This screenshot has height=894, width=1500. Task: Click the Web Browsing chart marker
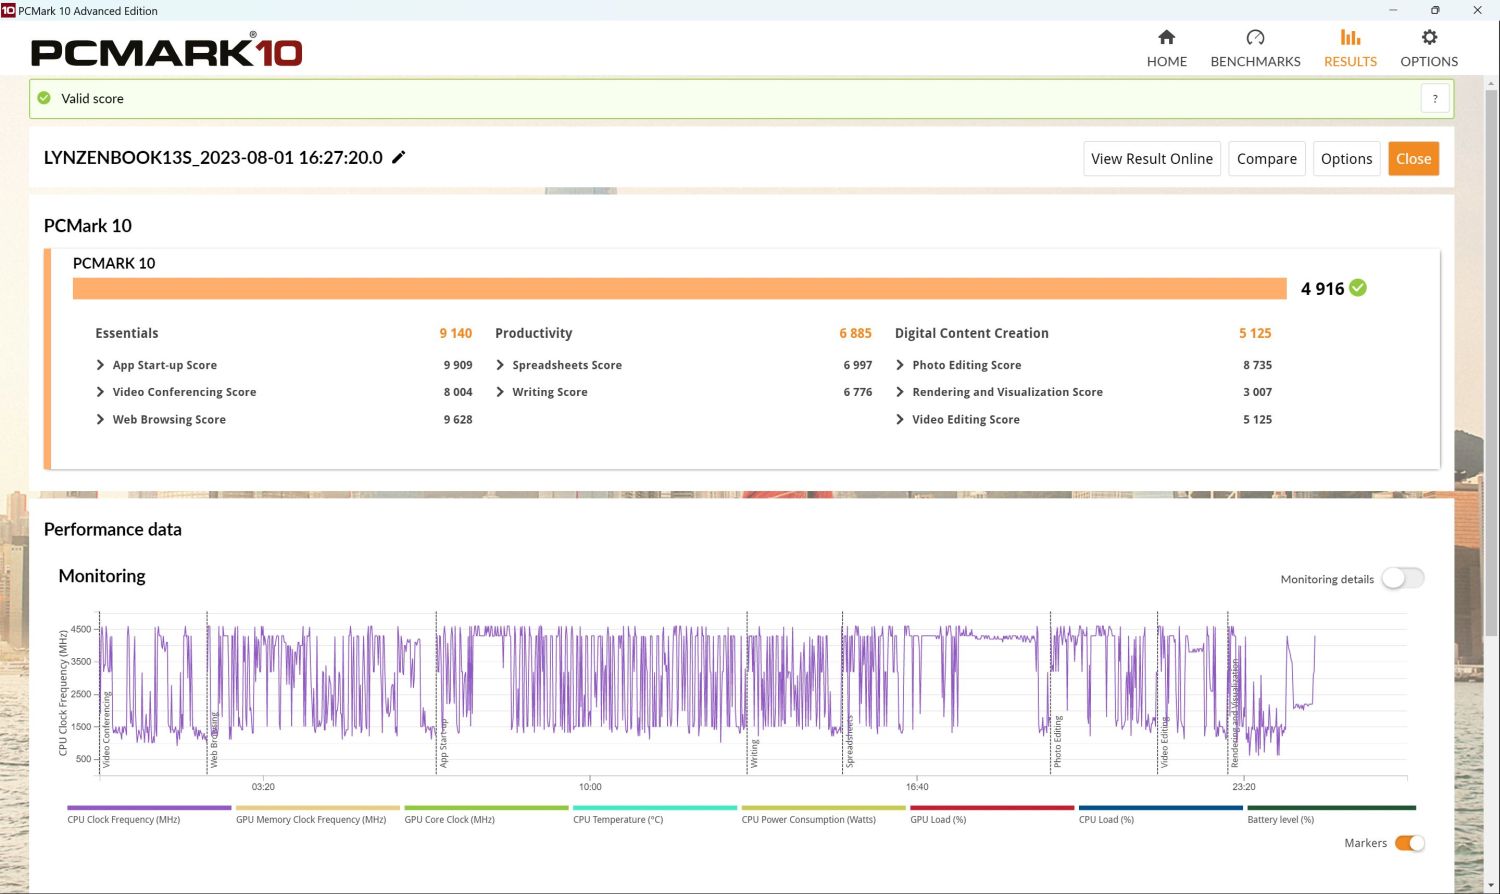214,740
